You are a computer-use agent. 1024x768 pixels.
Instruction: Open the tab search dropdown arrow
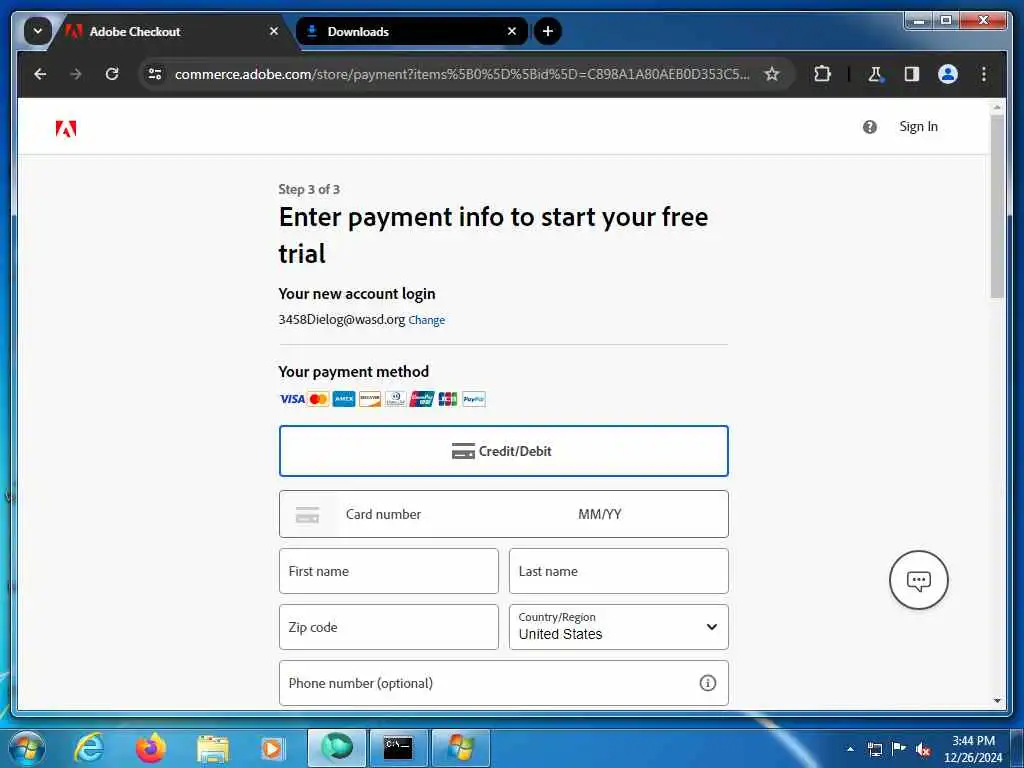point(37,31)
